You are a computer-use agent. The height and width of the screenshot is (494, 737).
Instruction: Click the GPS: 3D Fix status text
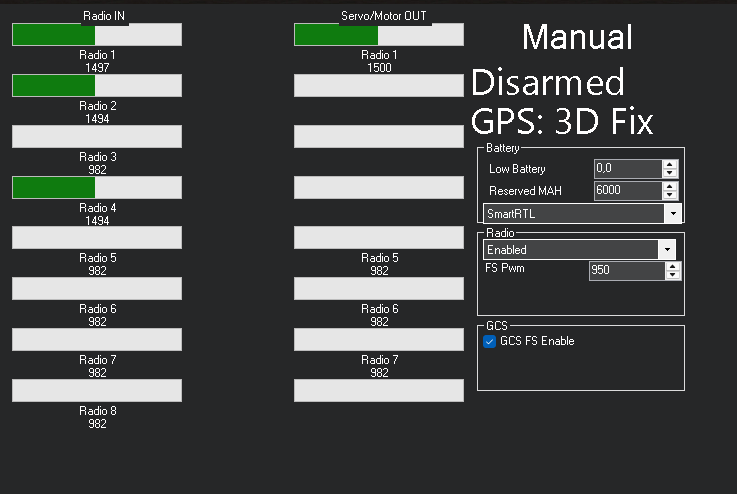tap(562, 121)
